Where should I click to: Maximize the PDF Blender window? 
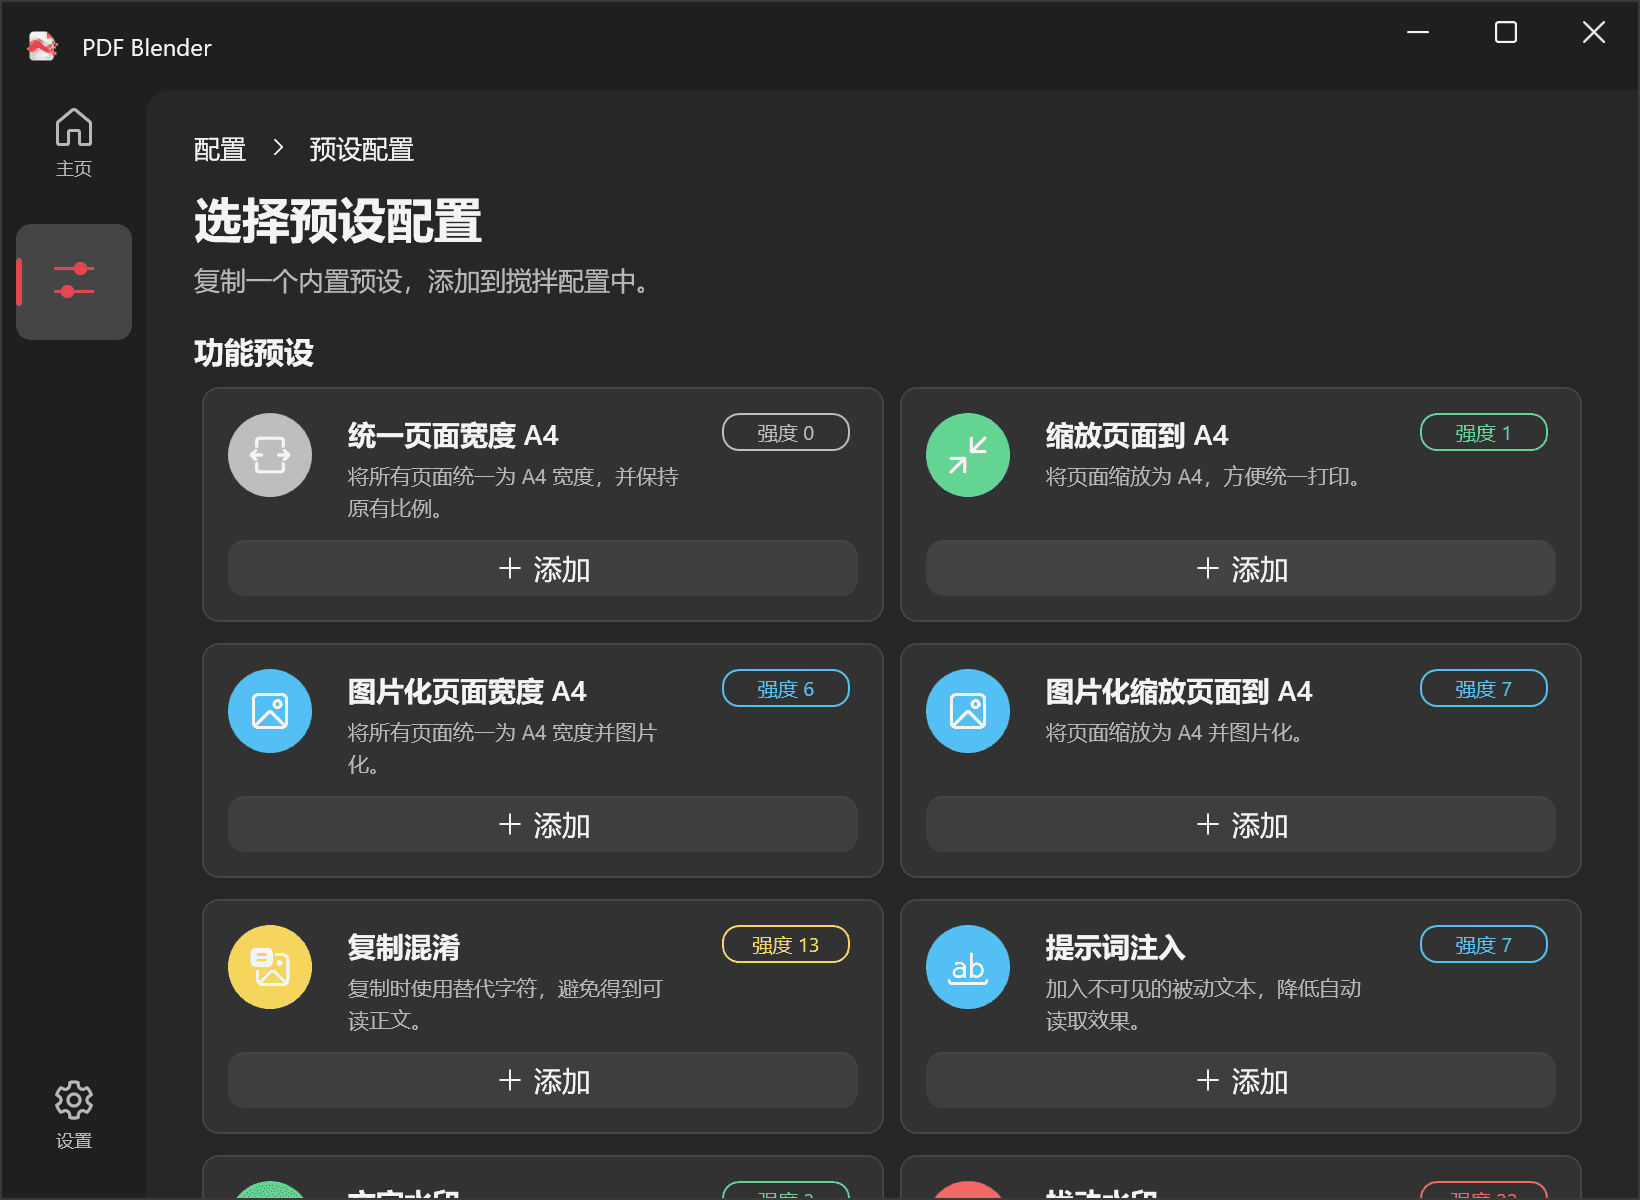point(1506,32)
